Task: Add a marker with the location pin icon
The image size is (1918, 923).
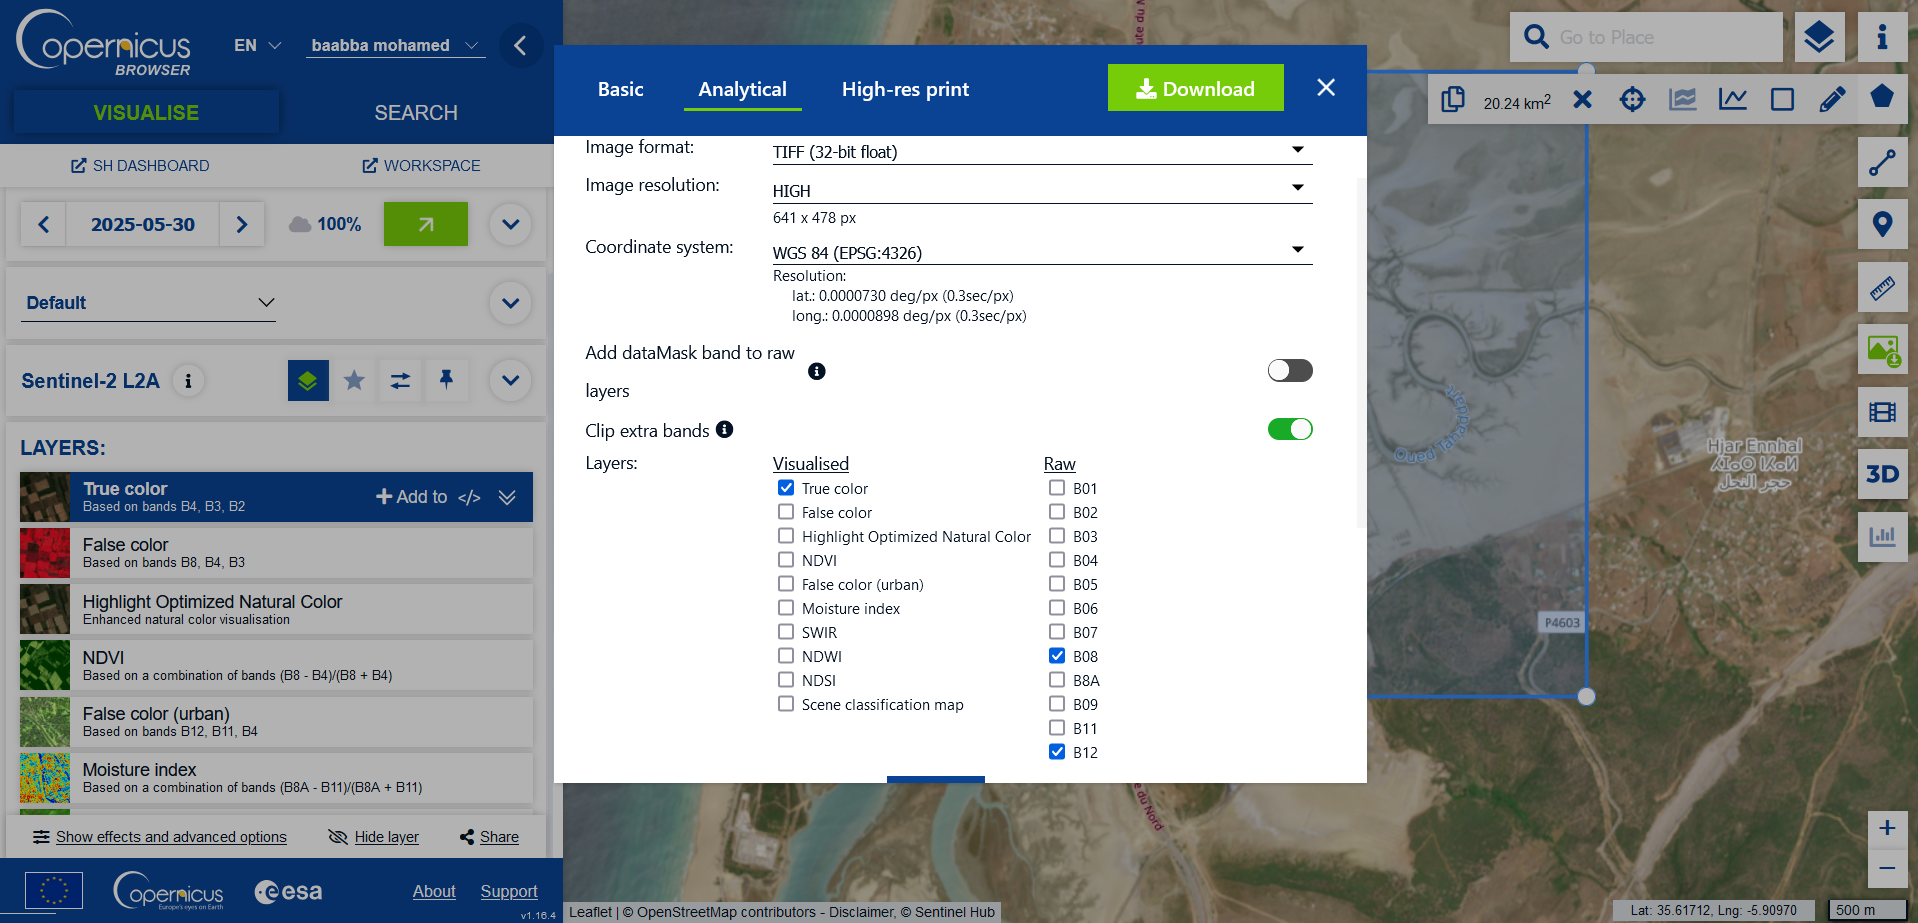Action: pyautogui.click(x=1882, y=225)
